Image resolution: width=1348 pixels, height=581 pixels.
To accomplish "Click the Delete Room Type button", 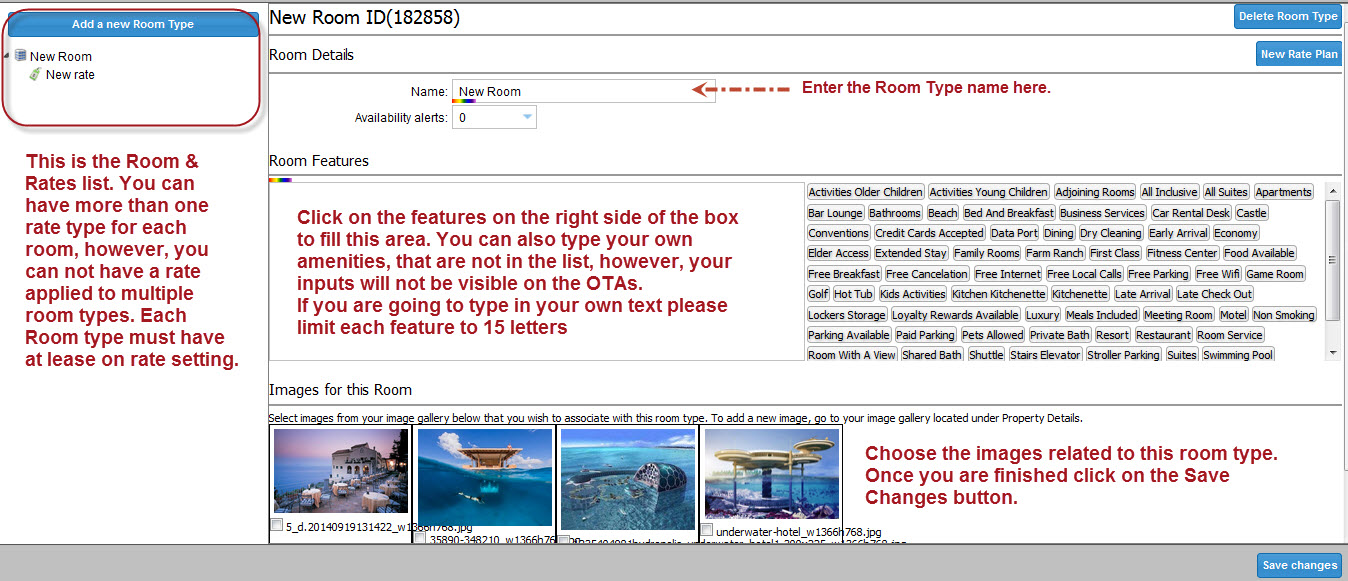I will 1287,17.
